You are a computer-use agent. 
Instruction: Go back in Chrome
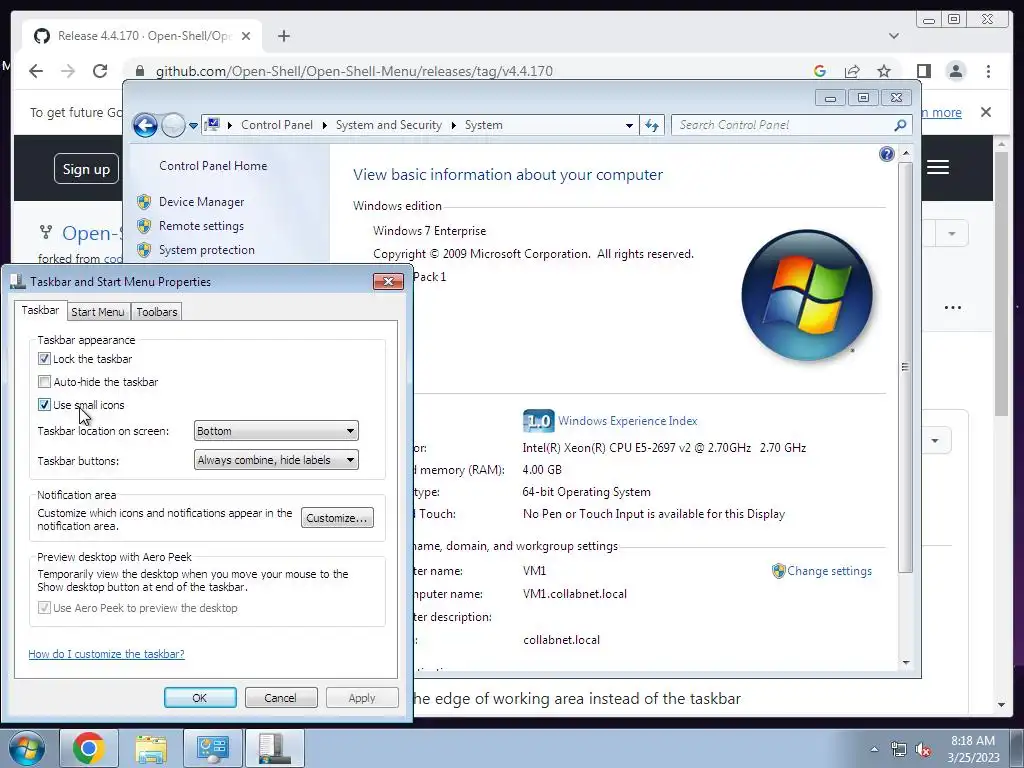pyautogui.click(x=36, y=71)
